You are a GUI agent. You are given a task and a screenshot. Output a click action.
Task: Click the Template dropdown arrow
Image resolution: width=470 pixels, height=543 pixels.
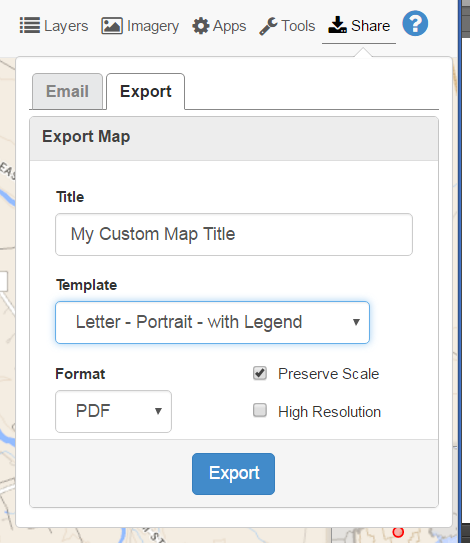[x=356, y=322]
